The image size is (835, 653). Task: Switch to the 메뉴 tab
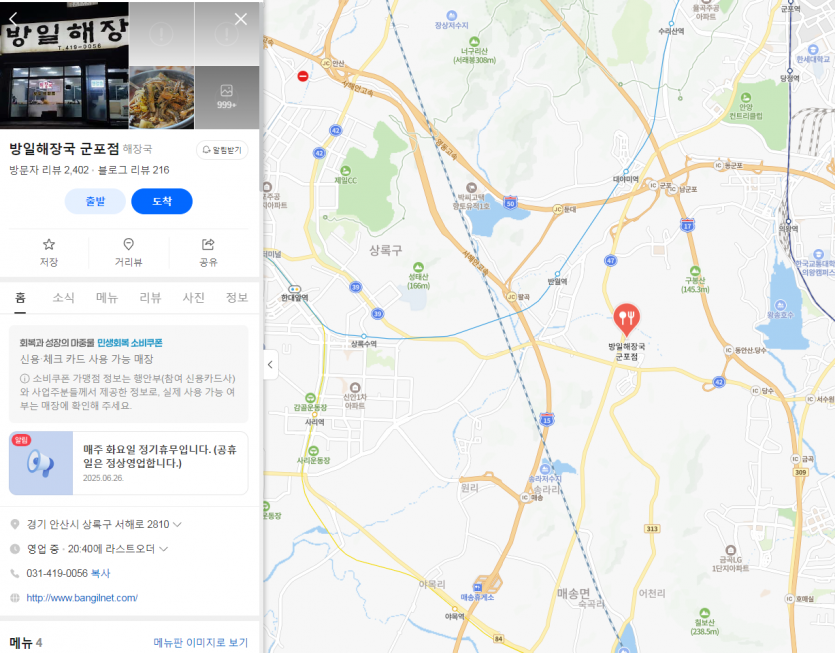(107, 297)
